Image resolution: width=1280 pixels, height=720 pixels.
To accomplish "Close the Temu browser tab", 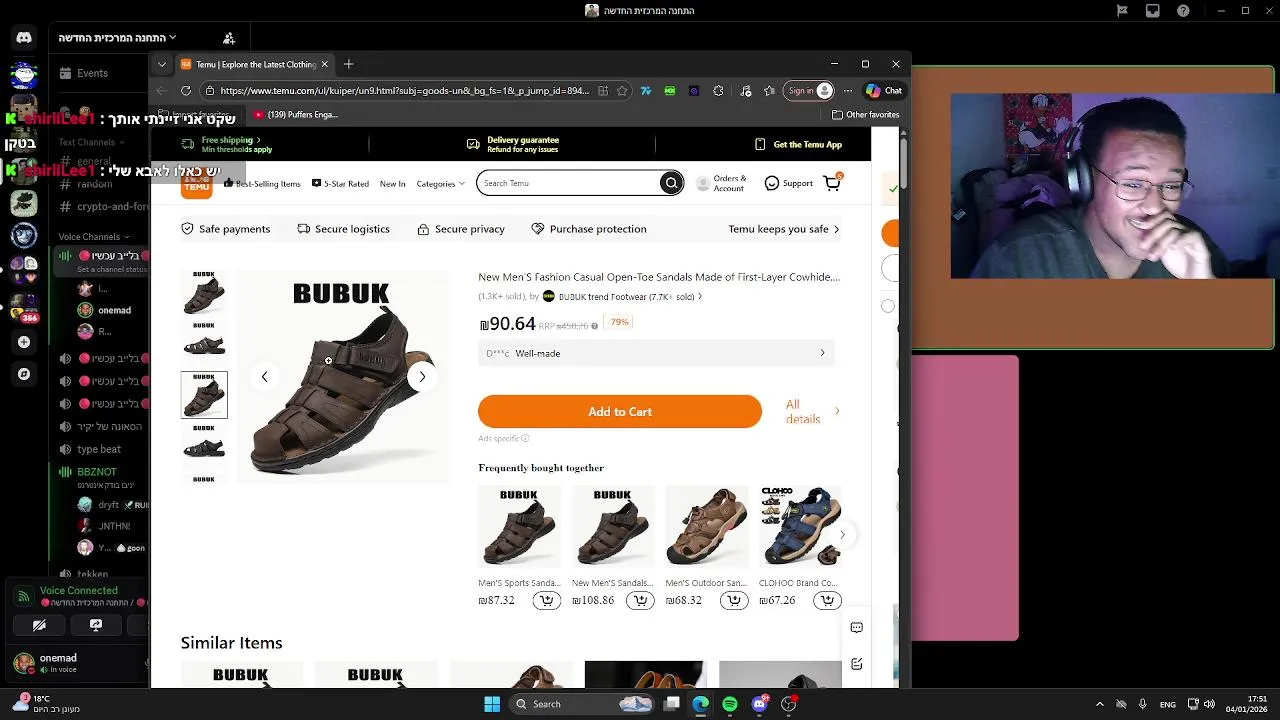I will pos(324,64).
